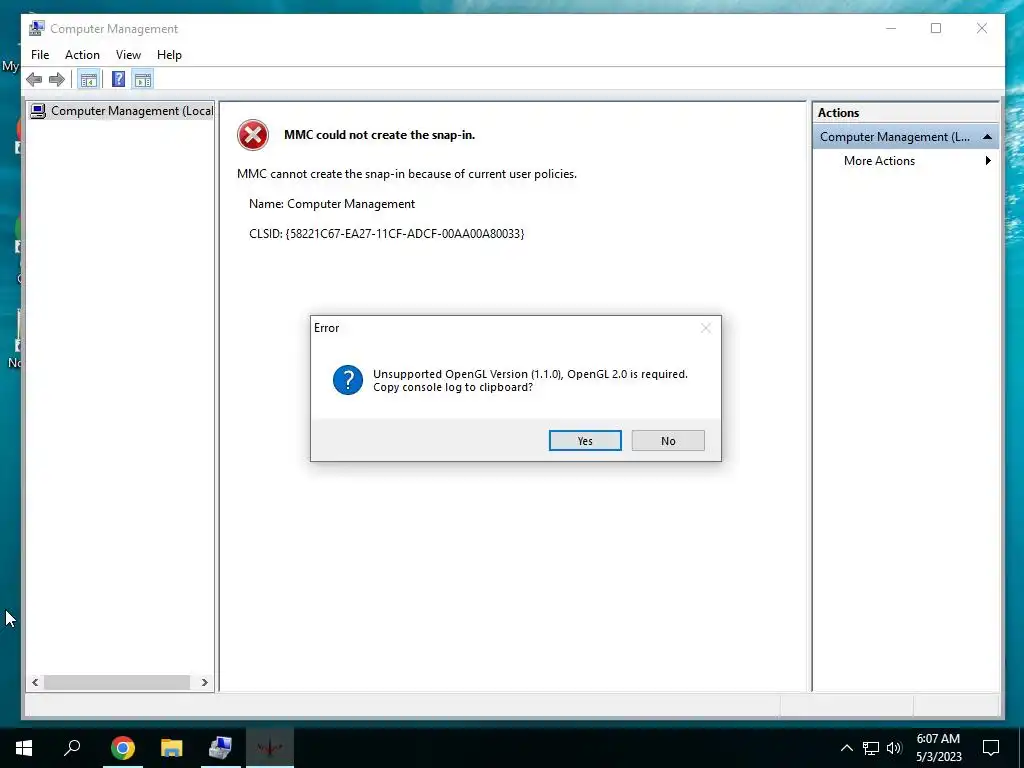Viewport: 1024px width, 768px height.
Task: Click Computer Management title bar icon
Action: coord(37,28)
